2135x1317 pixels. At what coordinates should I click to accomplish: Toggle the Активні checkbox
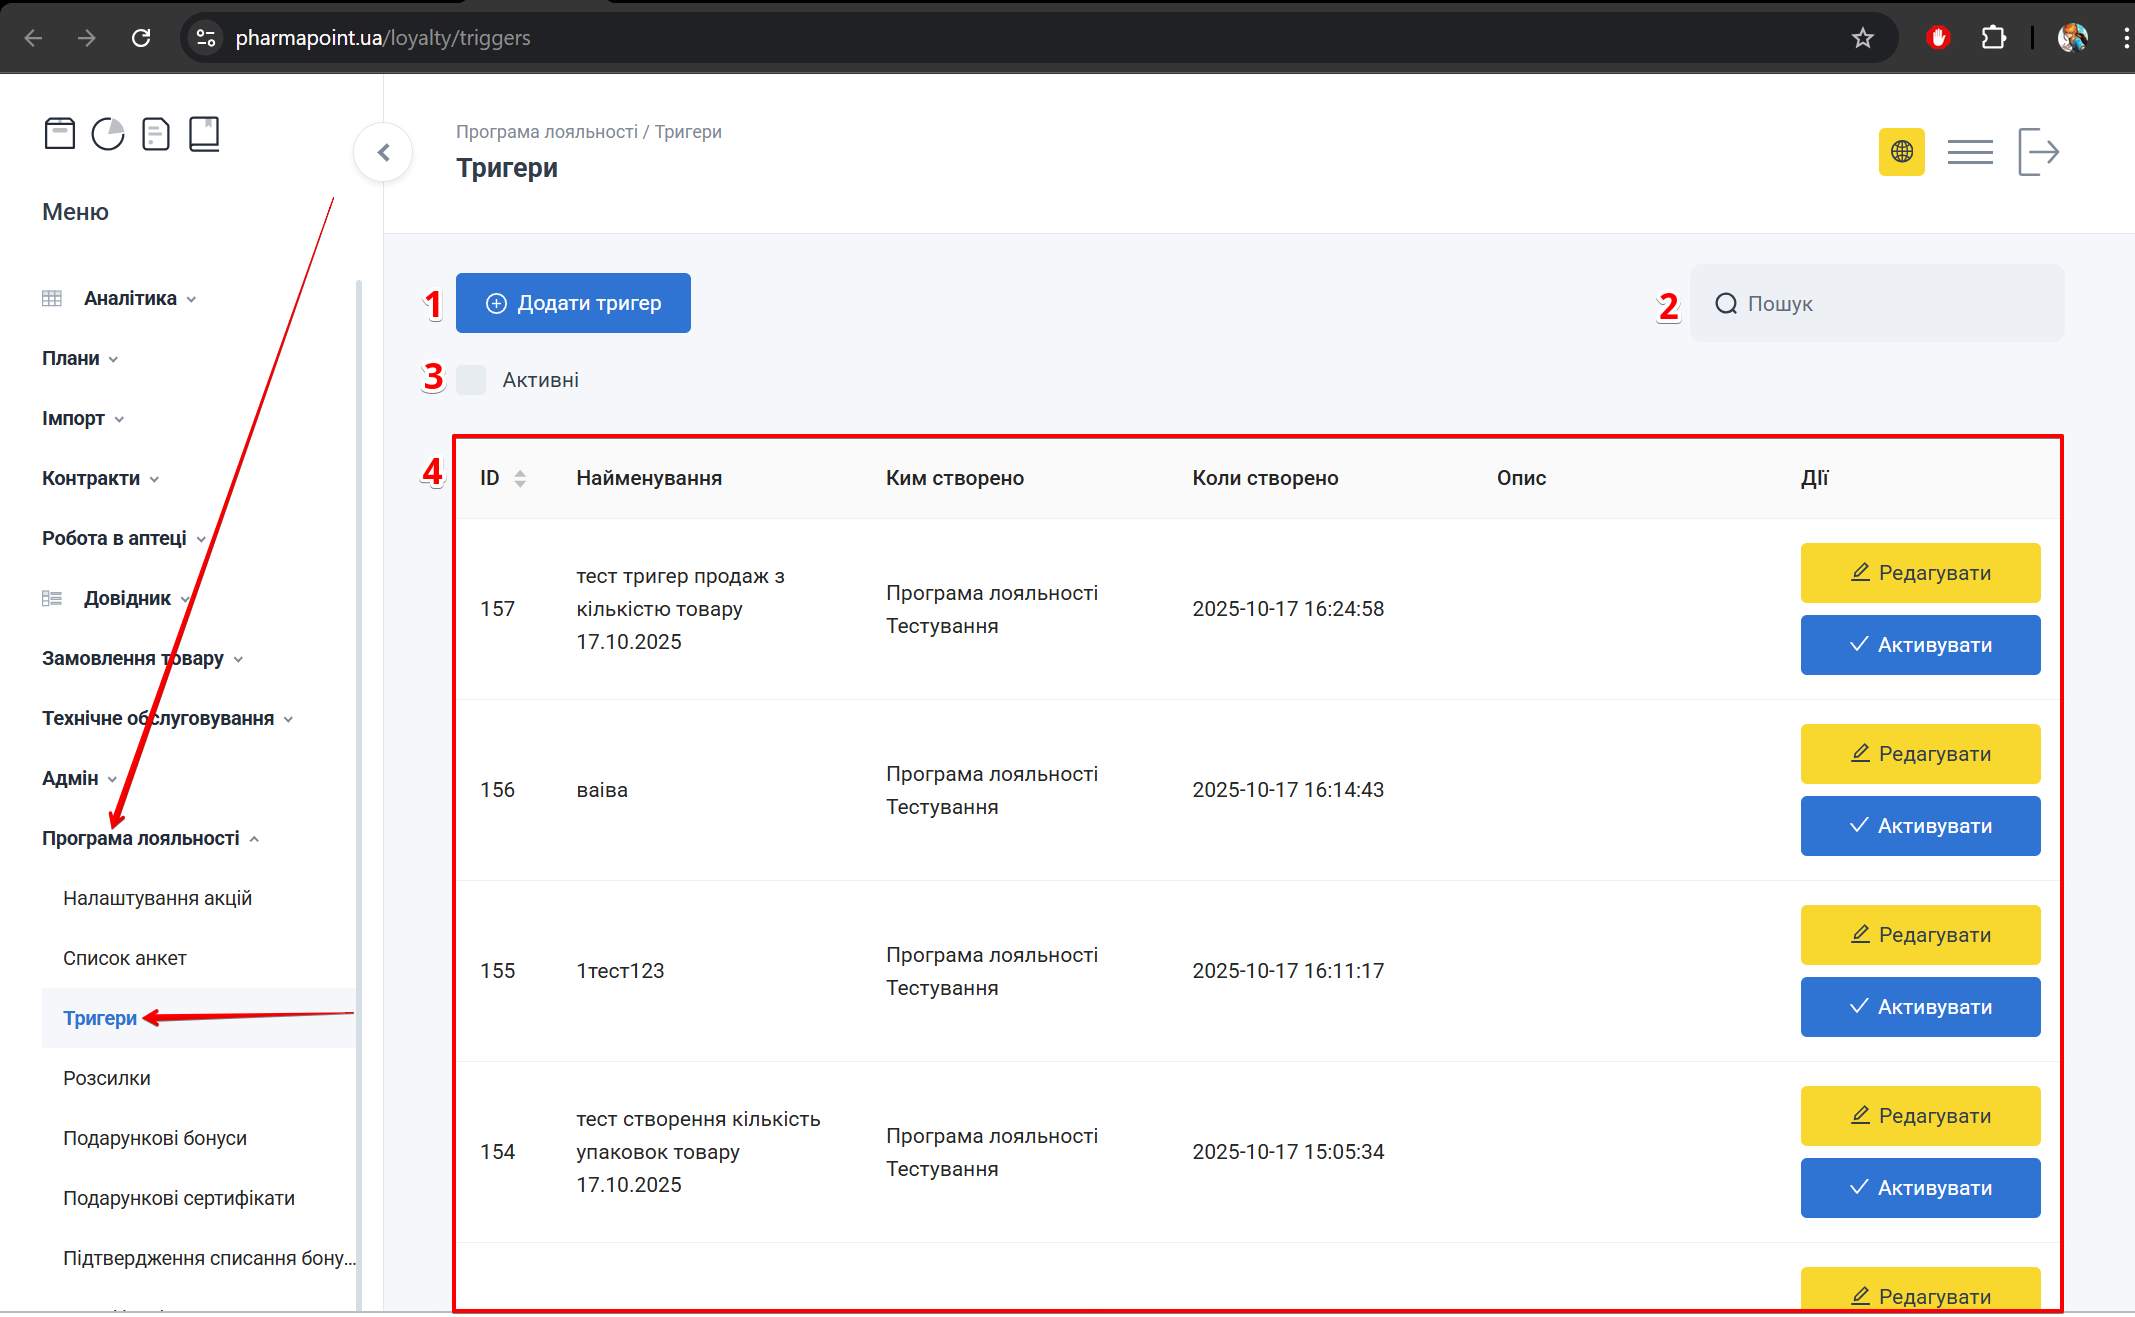click(471, 380)
